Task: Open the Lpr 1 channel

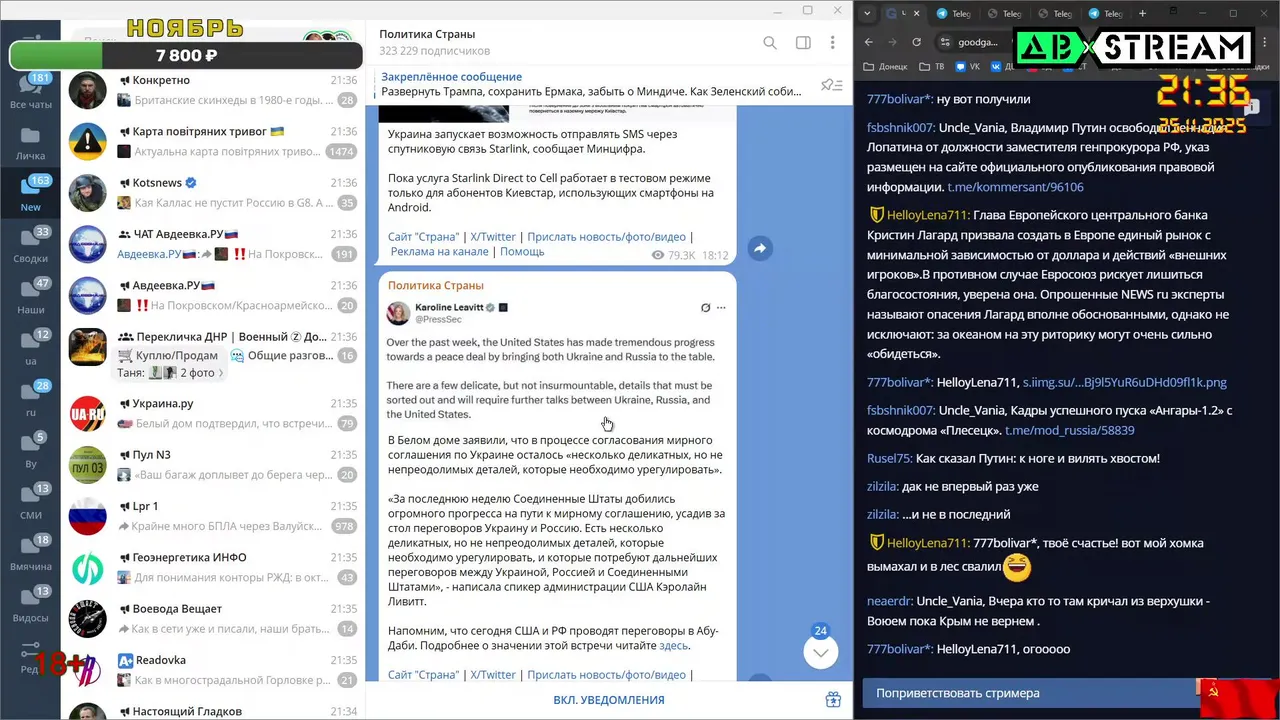Action: click(x=212, y=516)
